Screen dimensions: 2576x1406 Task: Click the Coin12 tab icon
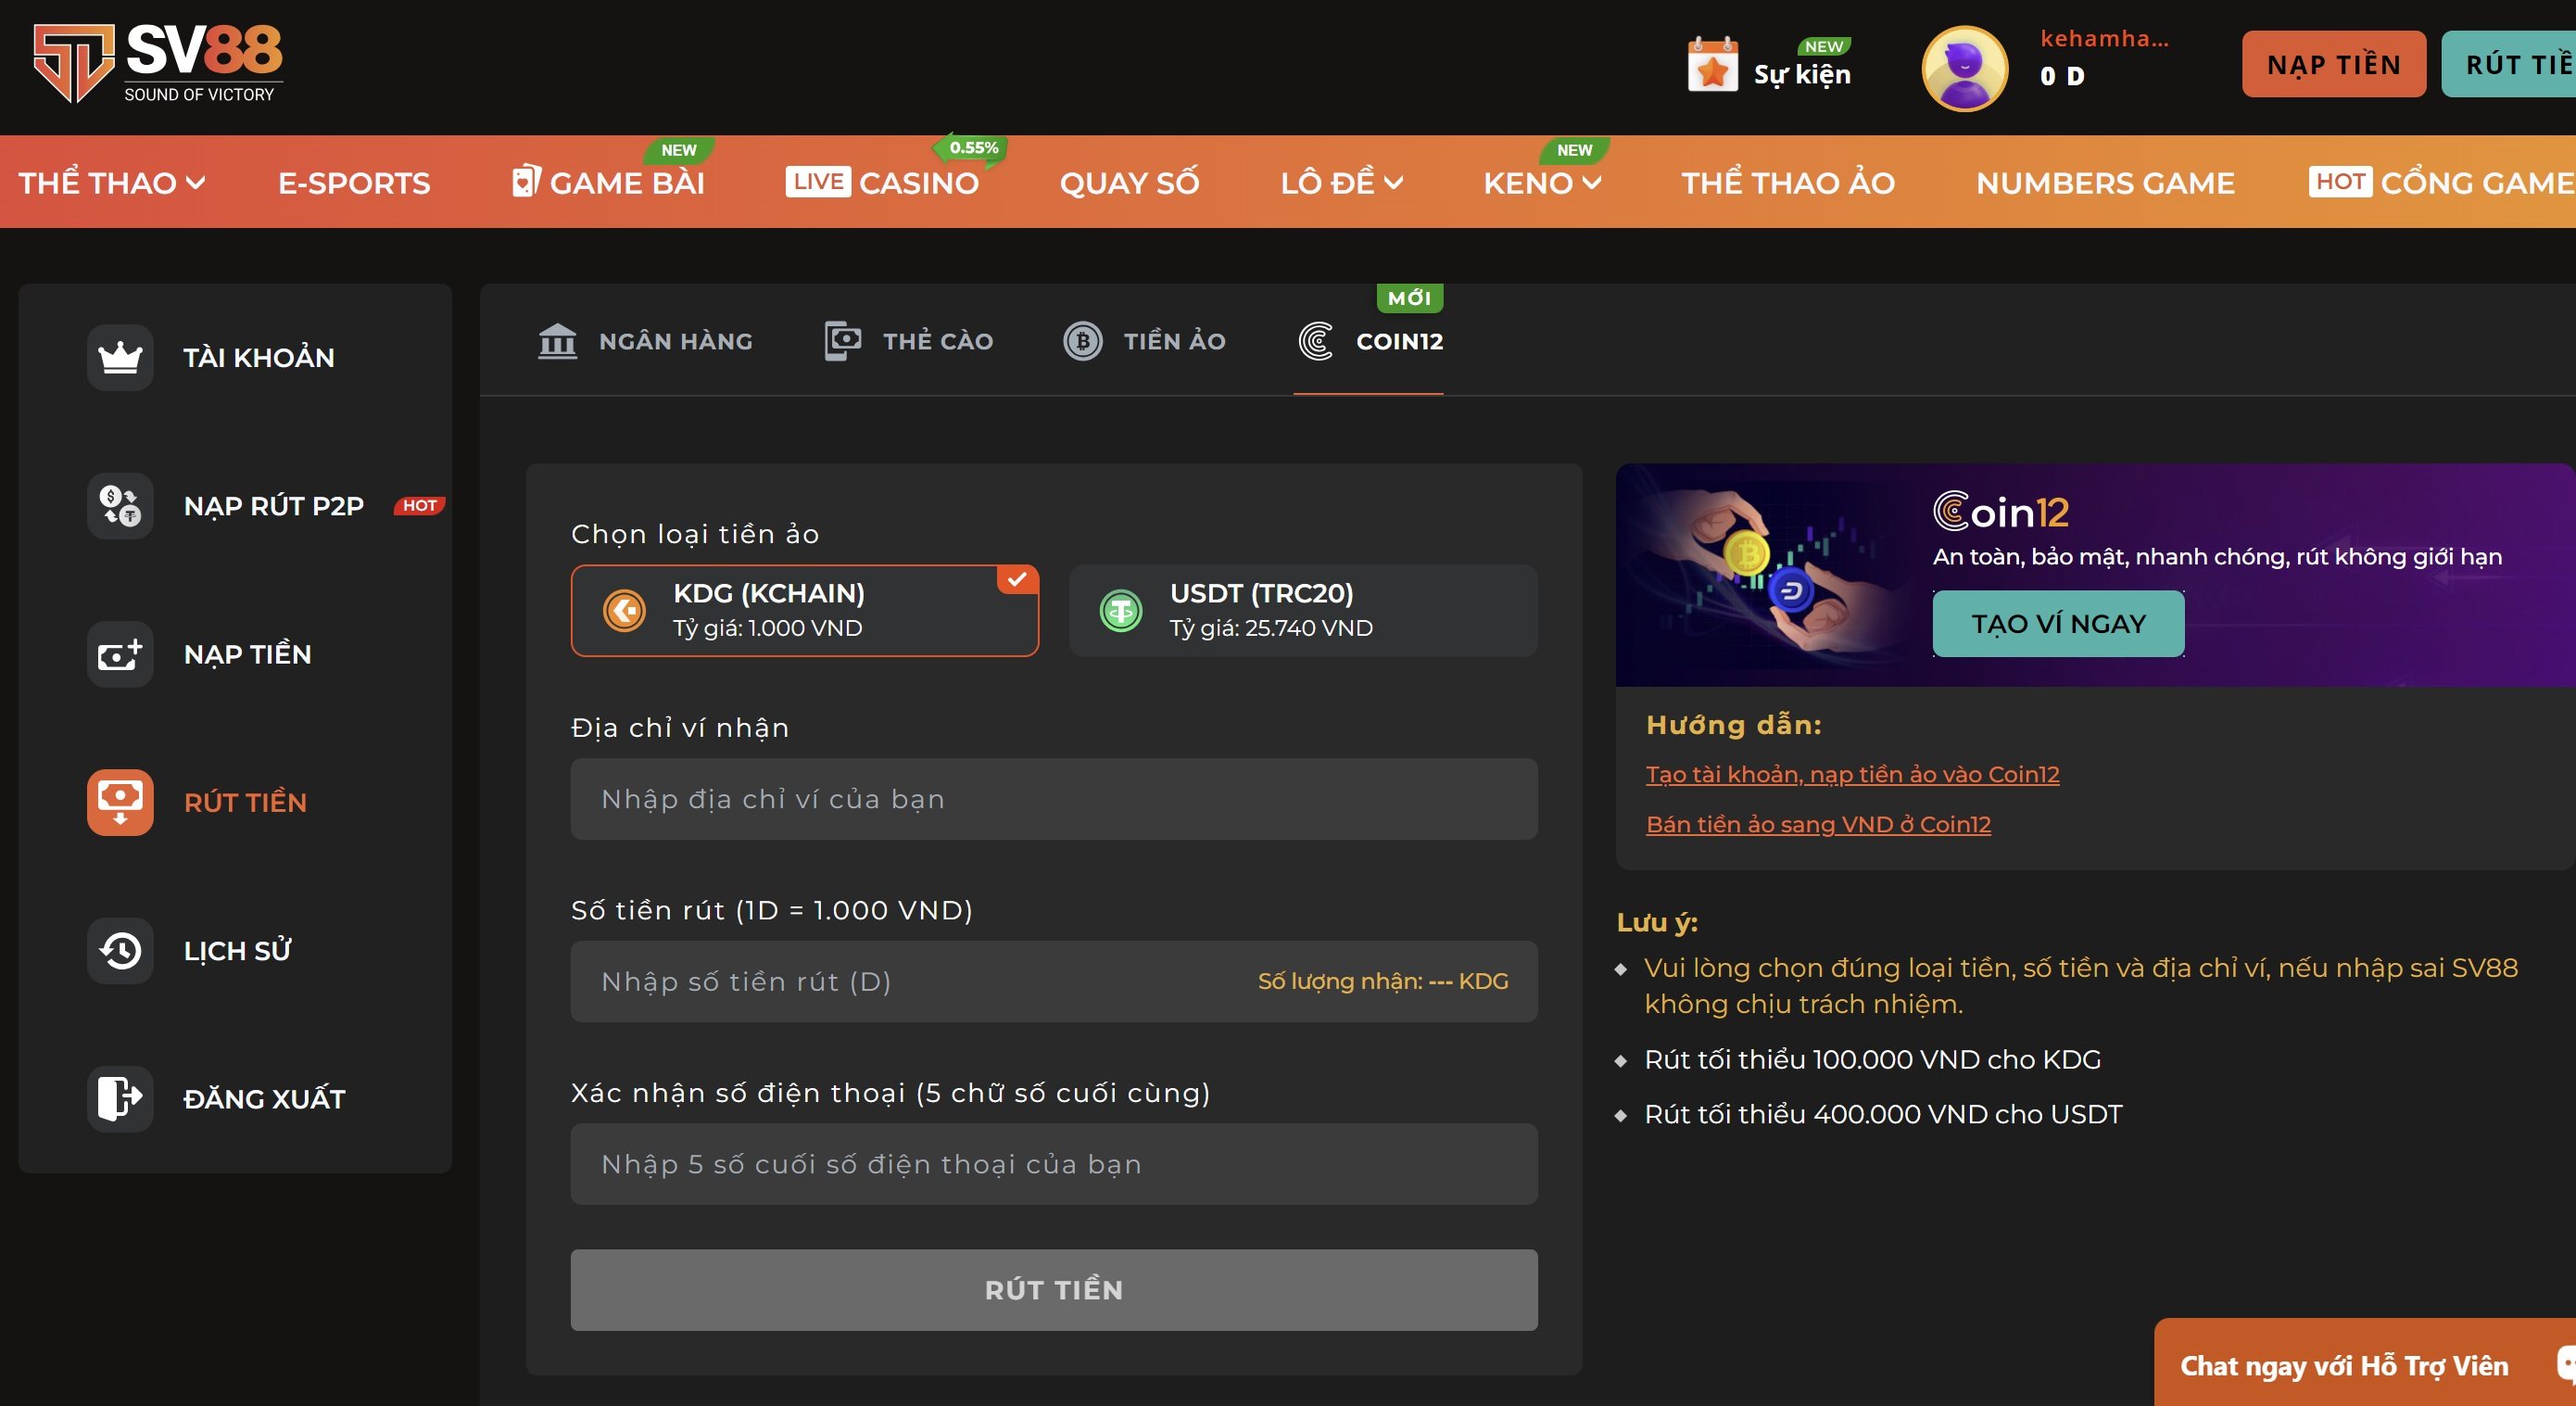click(x=1315, y=341)
